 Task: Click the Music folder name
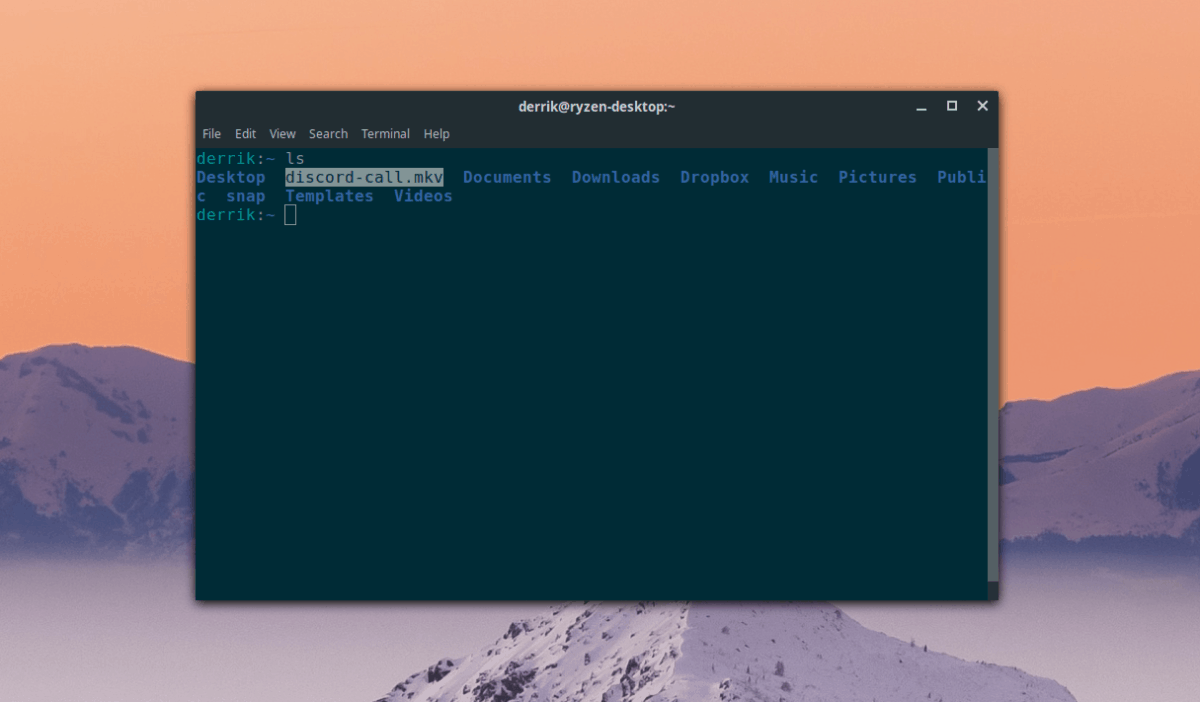pyautogui.click(x=793, y=177)
